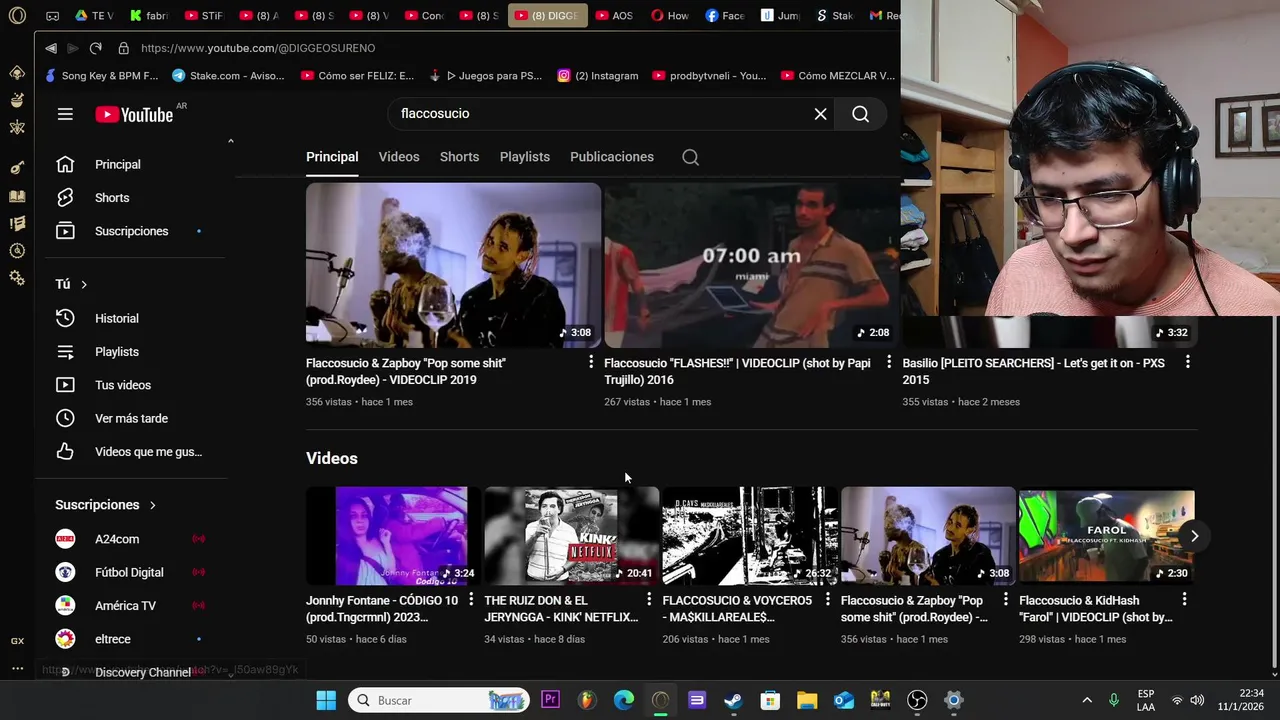The height and width of the screenshot is (720, 1280).
Task: Open the Stake.com Aviso bookmark
Action: click(x=228, y=75)
